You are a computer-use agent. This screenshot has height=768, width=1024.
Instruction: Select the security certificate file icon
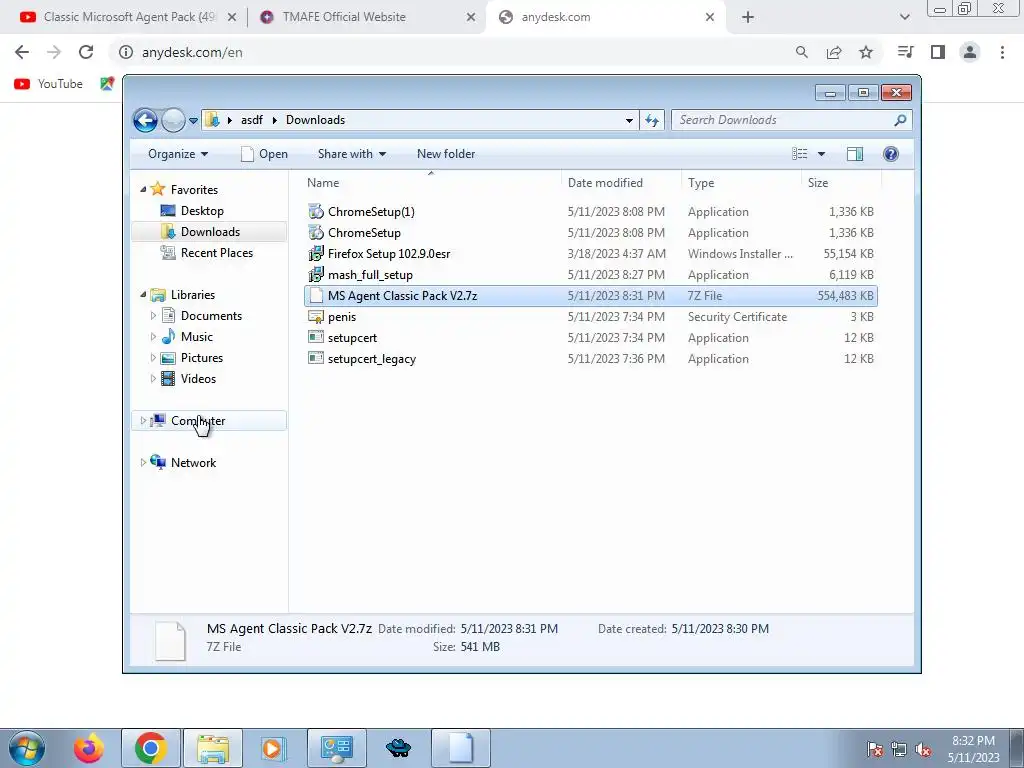pos(316,317)
